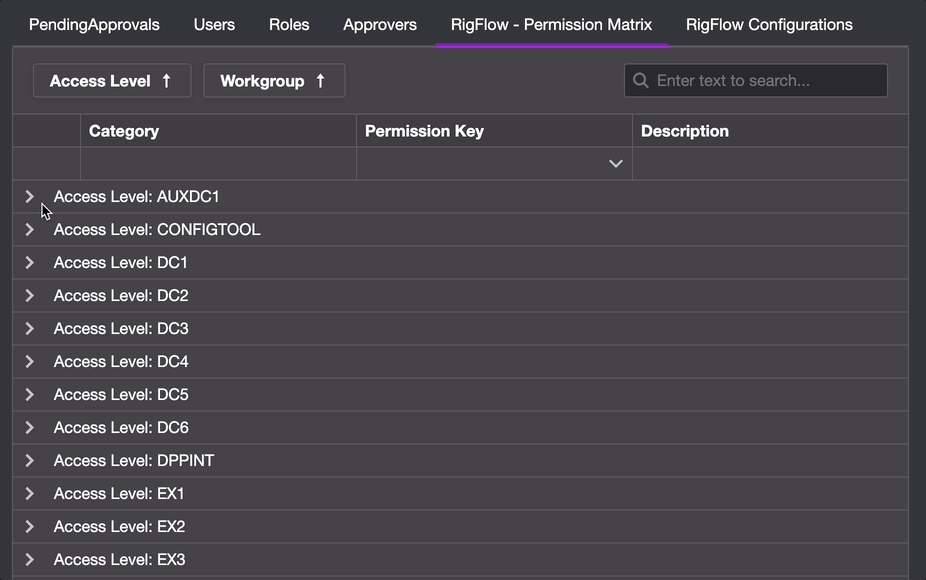
Task: Switch to the PendingApprovals tab
Action: coord(93,24)
